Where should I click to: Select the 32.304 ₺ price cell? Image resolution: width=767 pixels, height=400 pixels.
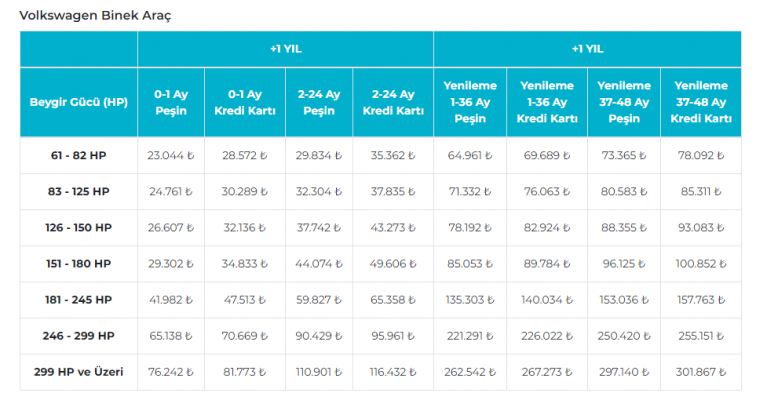(319, 192)
